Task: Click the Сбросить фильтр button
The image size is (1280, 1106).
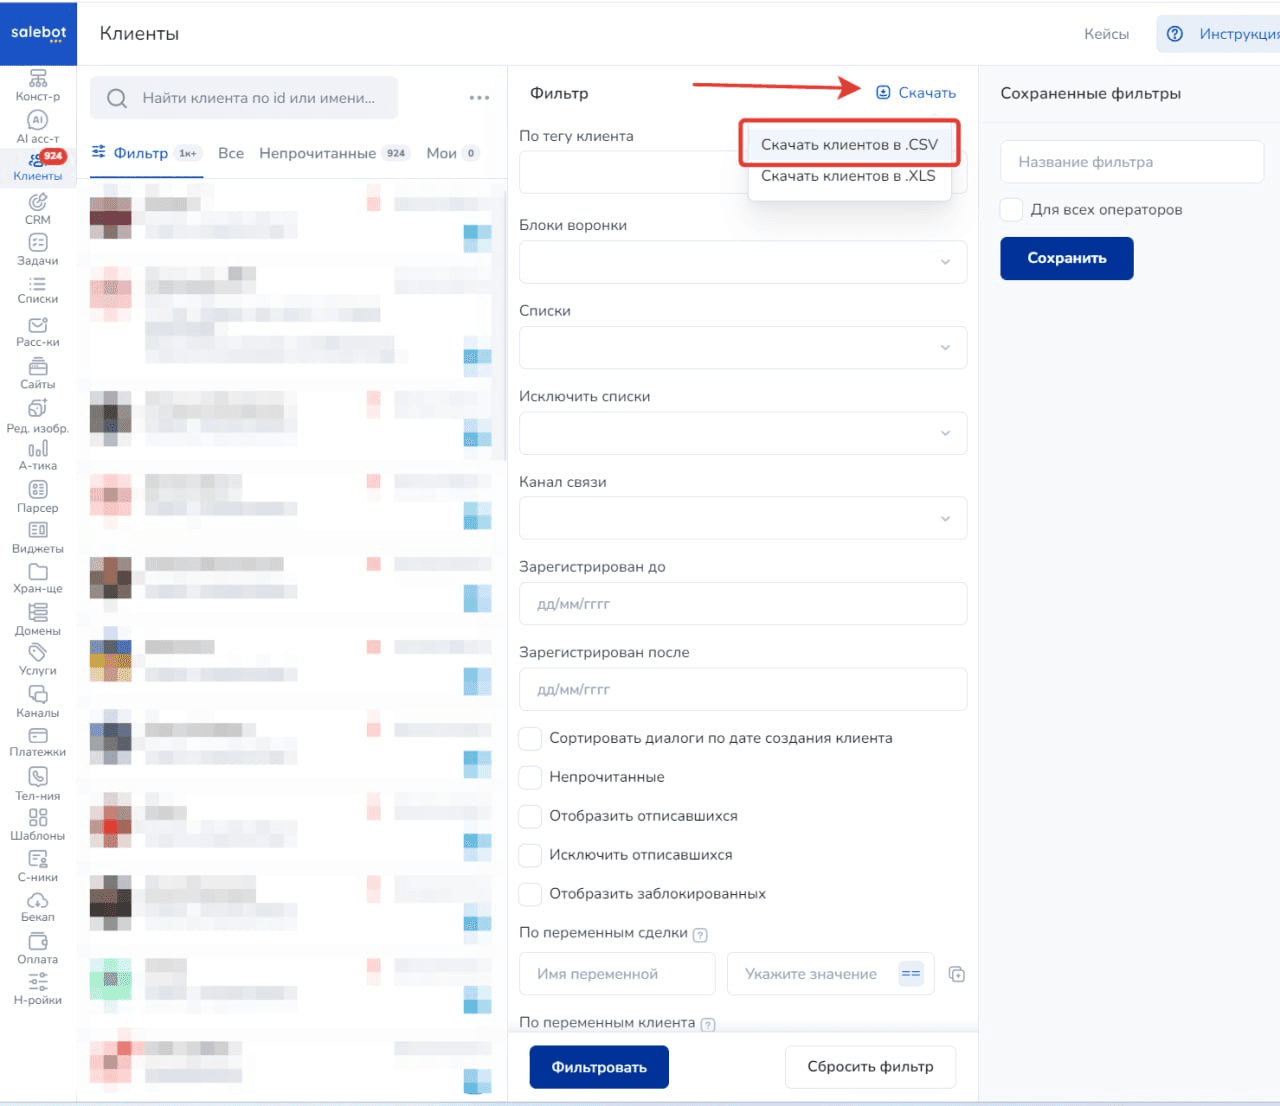Action: [x=870, y=1067]
